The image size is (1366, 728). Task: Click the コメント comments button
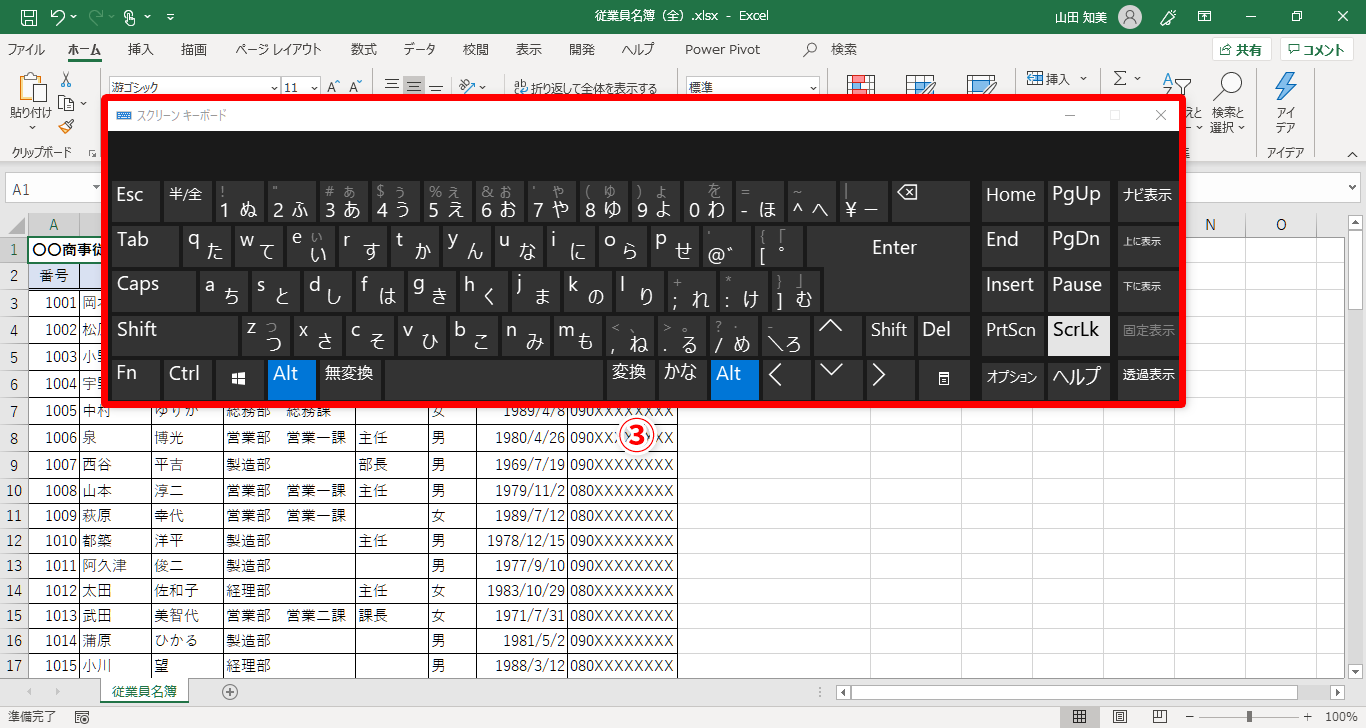[1317, 50]
